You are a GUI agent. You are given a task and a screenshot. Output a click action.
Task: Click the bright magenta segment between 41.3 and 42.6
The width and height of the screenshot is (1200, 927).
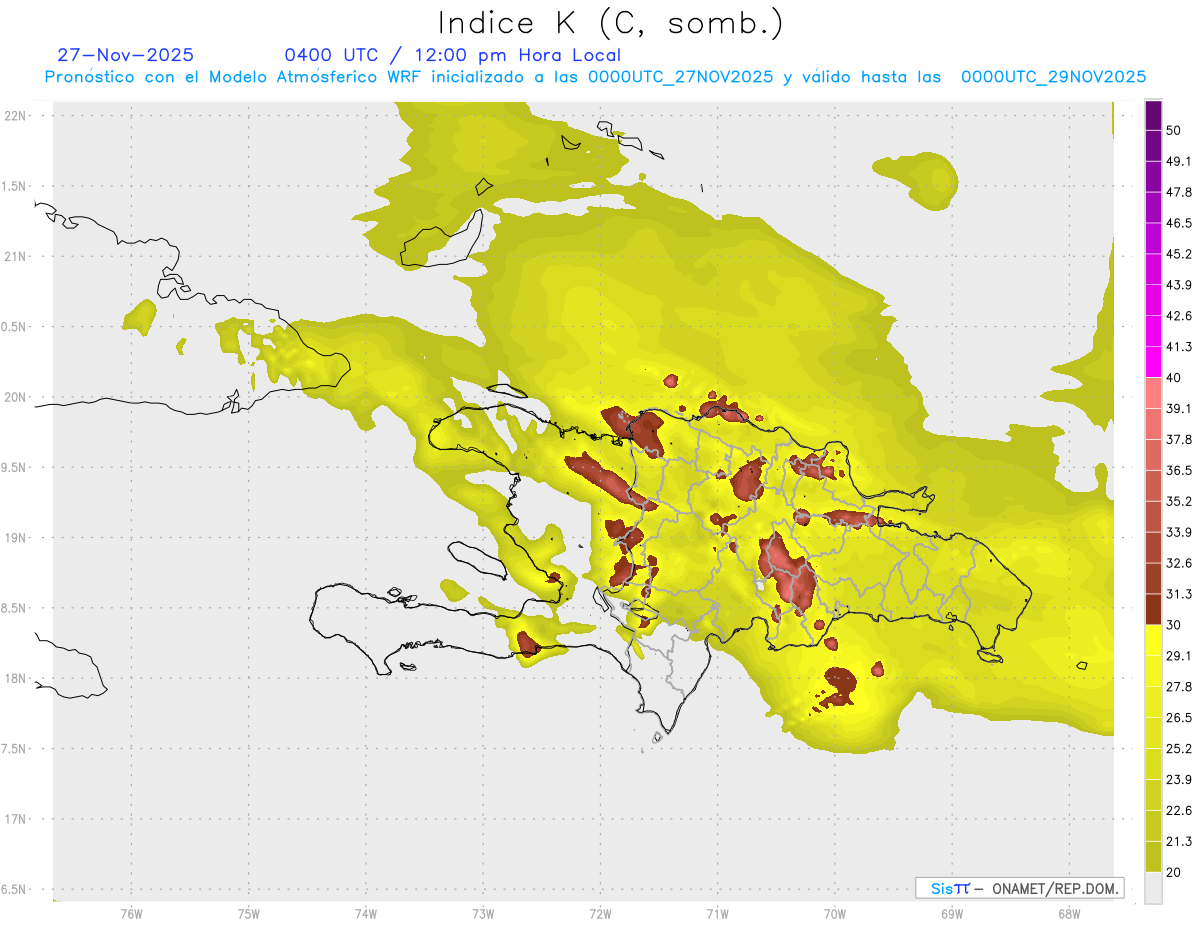click(x=1154, y=331)
